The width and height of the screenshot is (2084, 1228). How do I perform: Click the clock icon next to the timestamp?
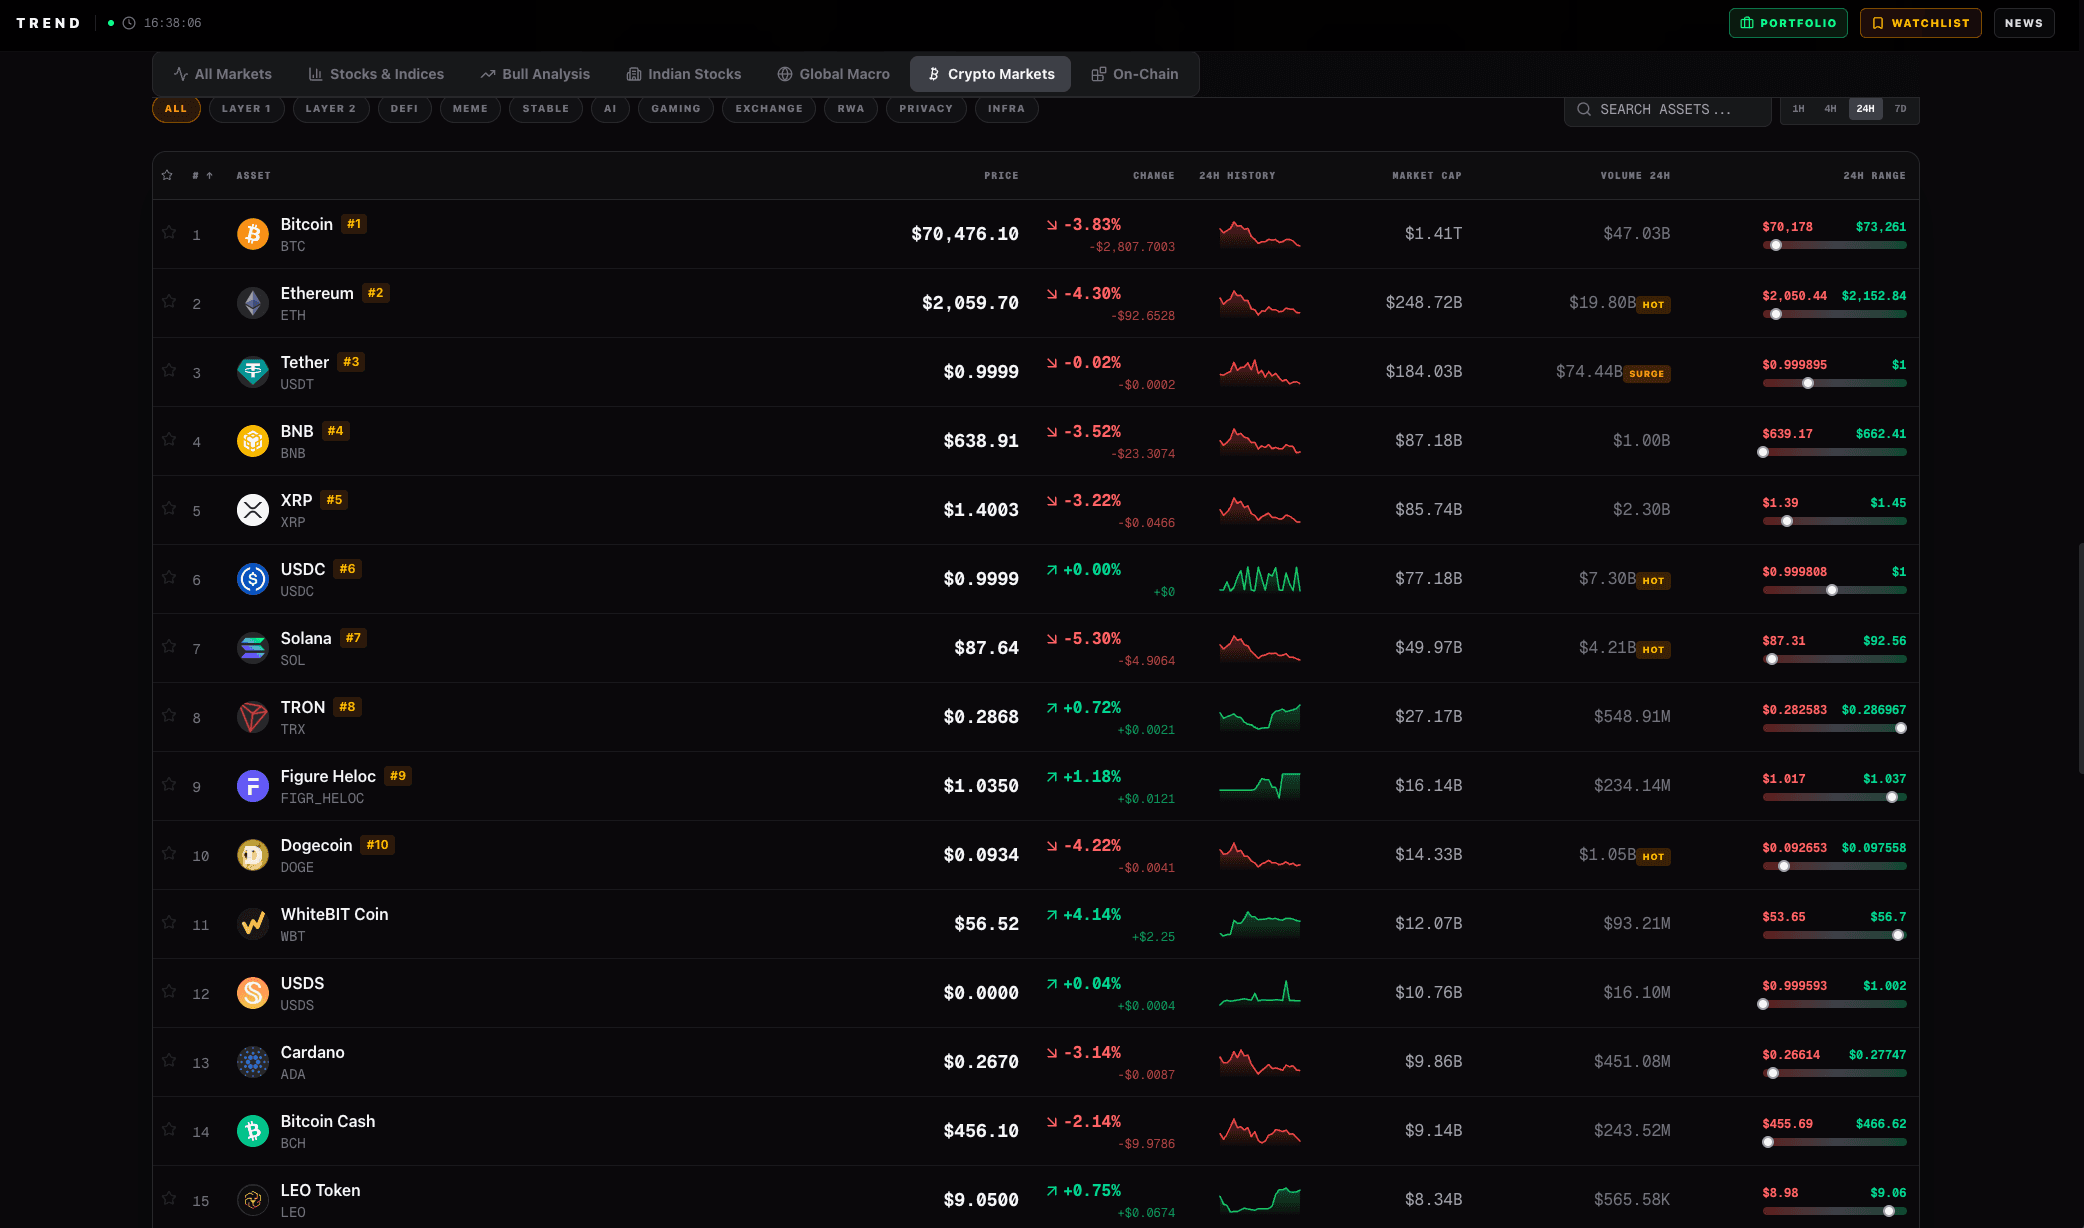127,22
